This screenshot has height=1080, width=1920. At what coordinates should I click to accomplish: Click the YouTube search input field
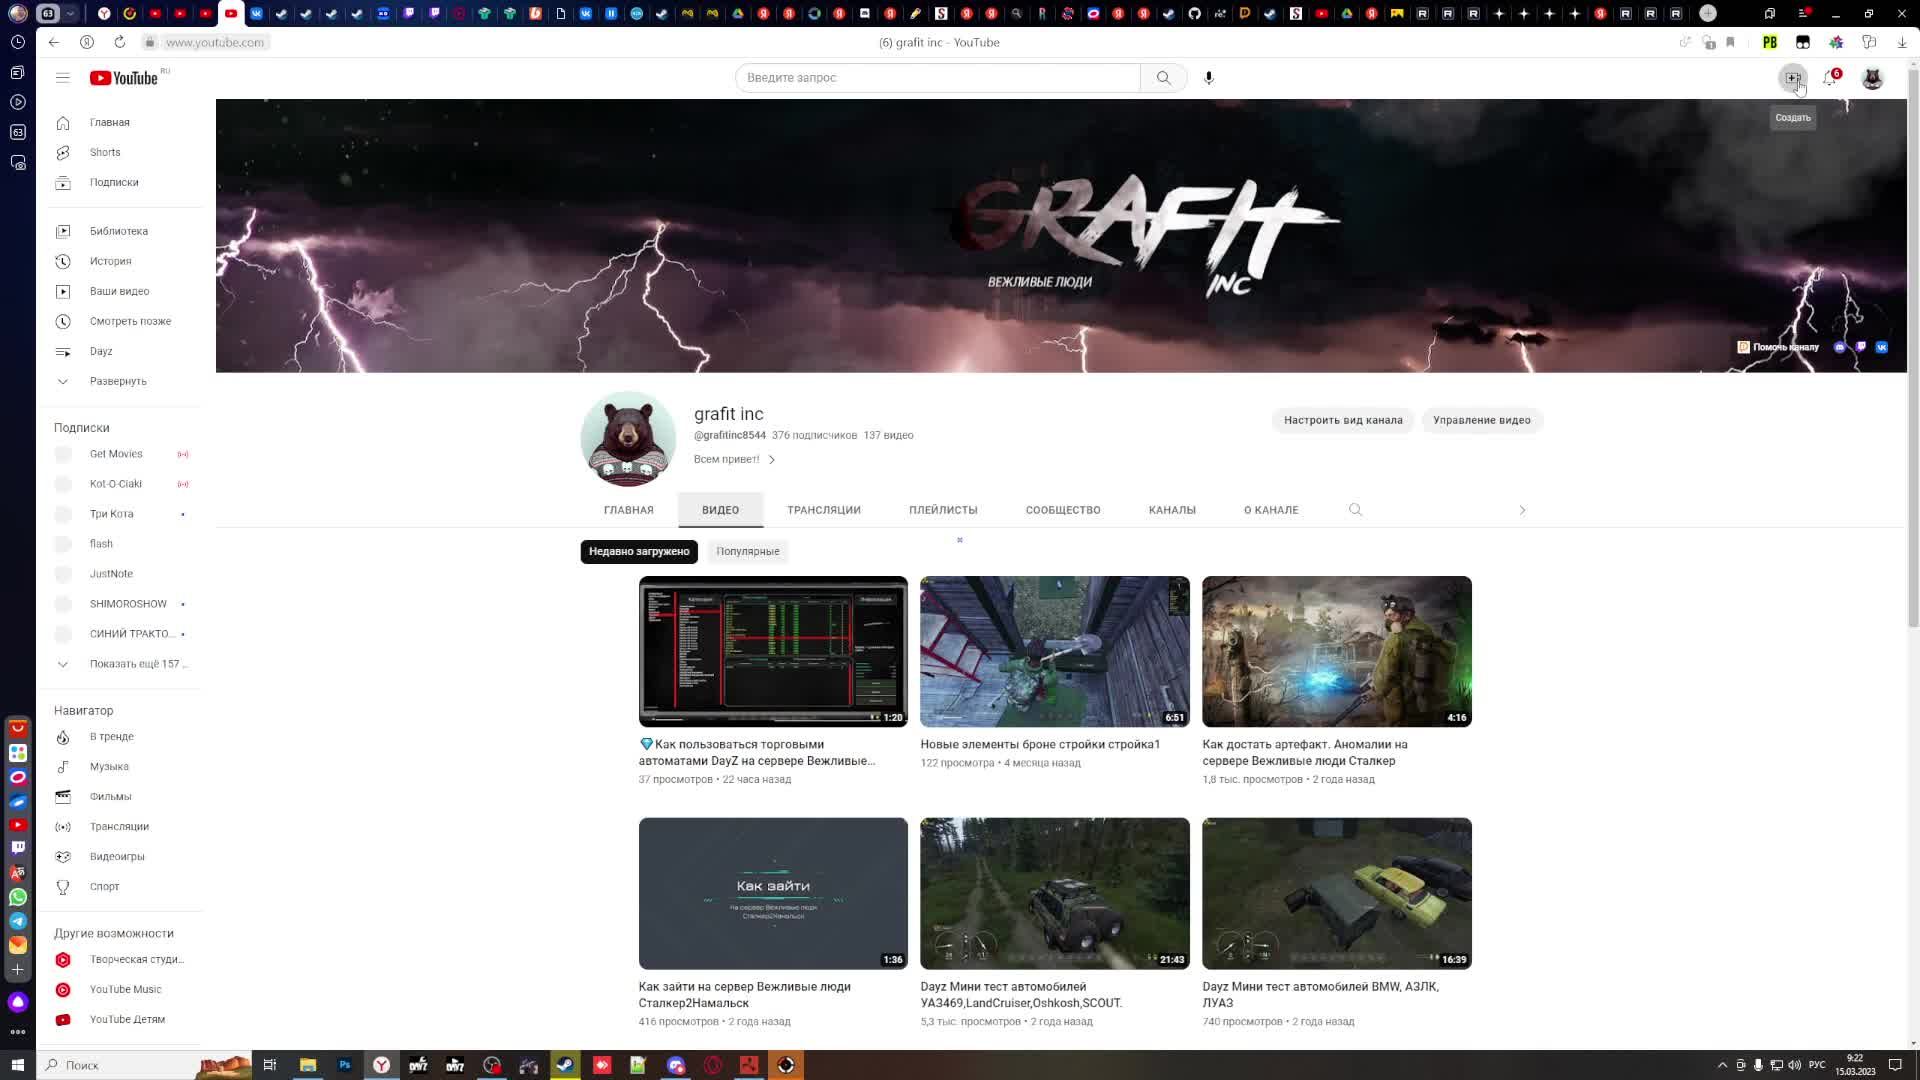[937, 78]
